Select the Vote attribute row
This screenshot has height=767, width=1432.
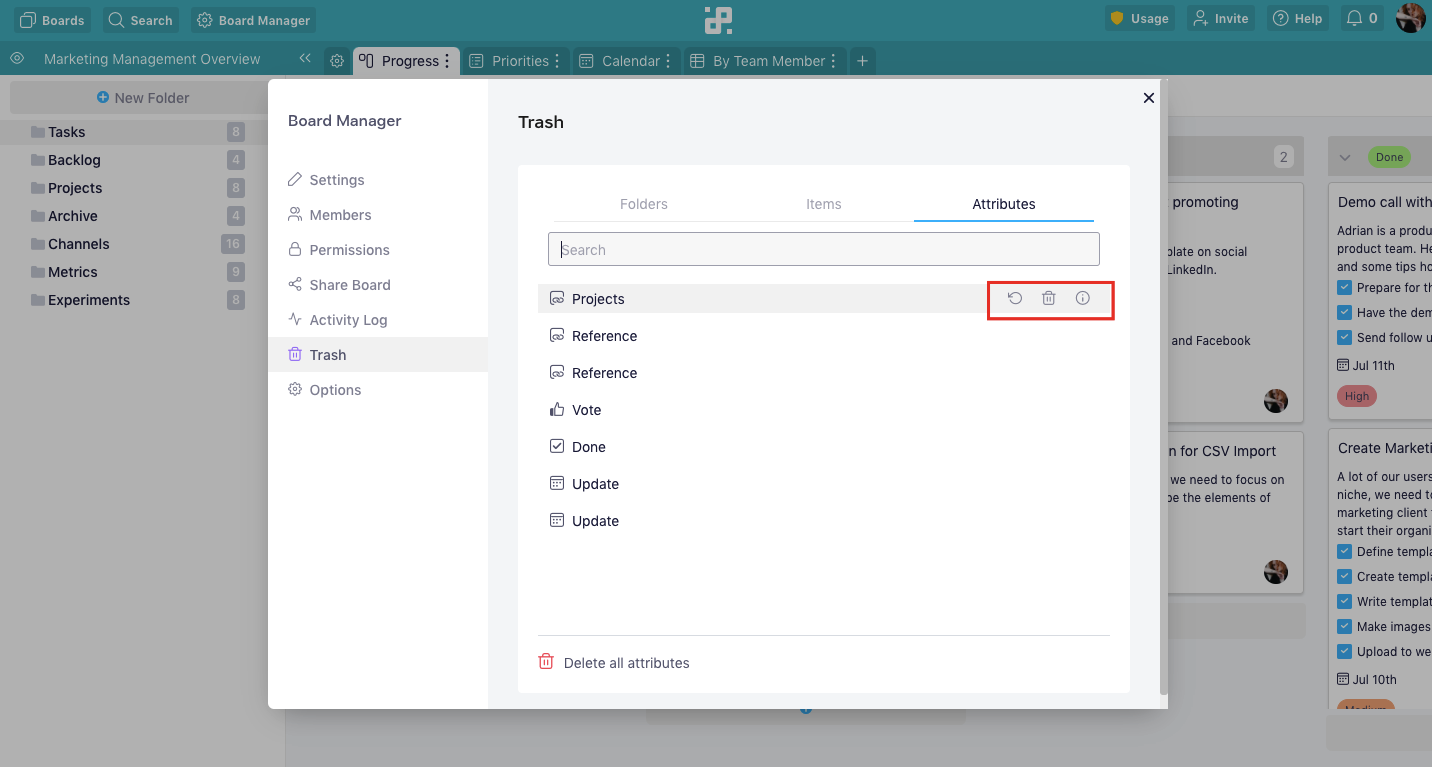pos(824,410)
